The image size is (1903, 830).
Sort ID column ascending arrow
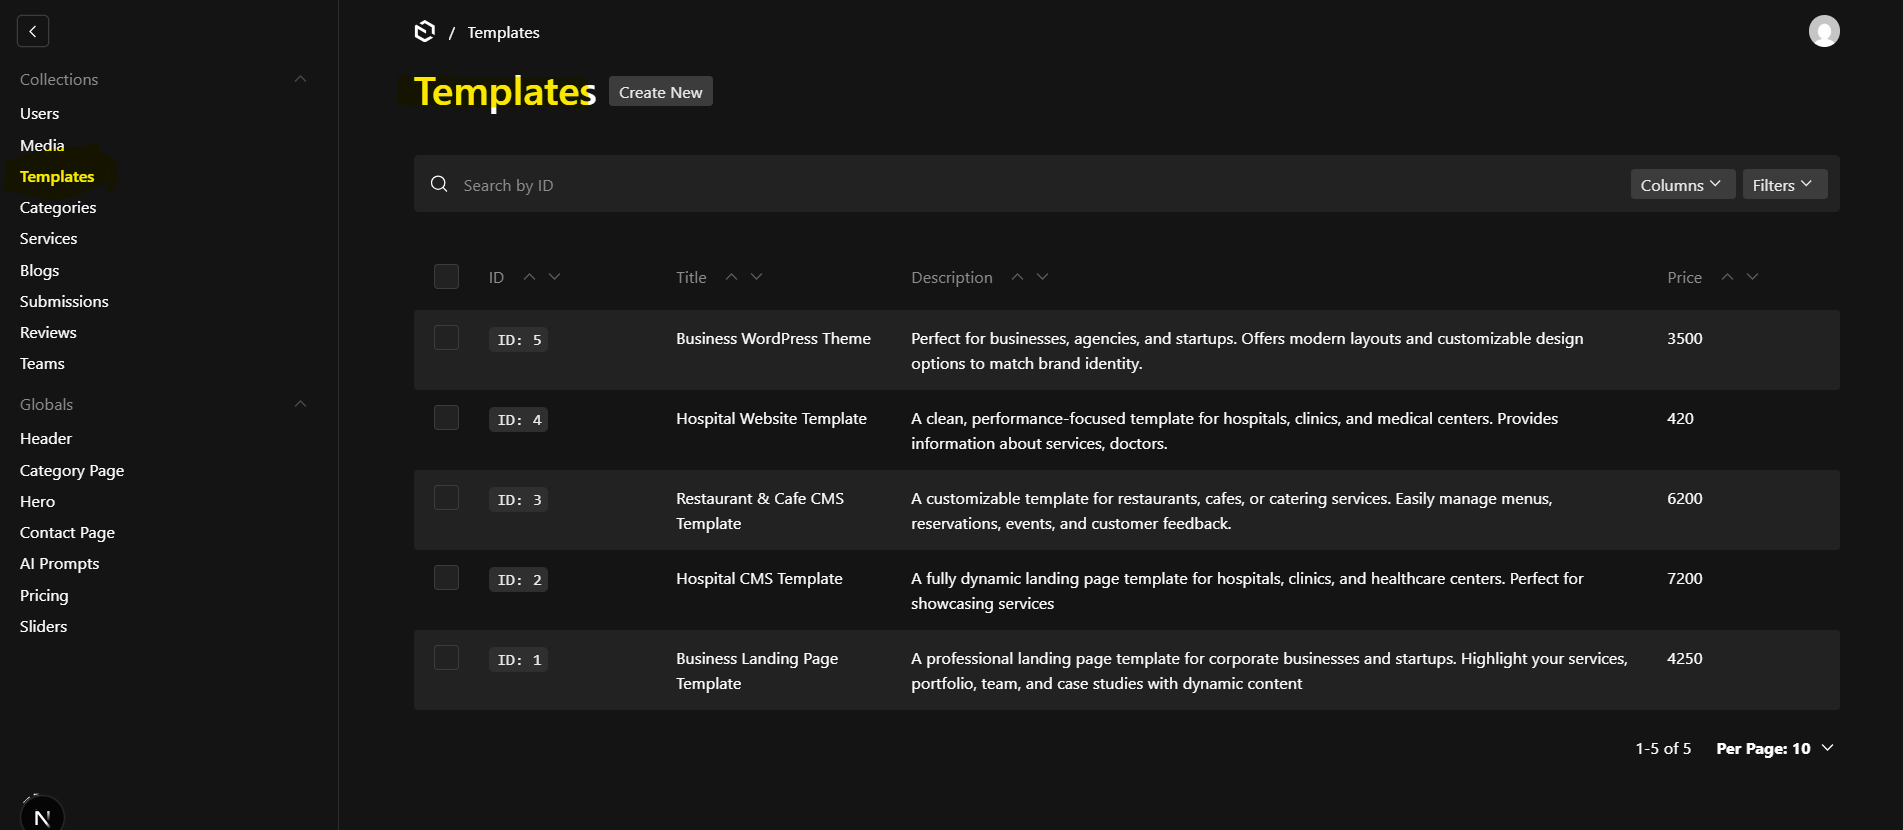(530, 277)
